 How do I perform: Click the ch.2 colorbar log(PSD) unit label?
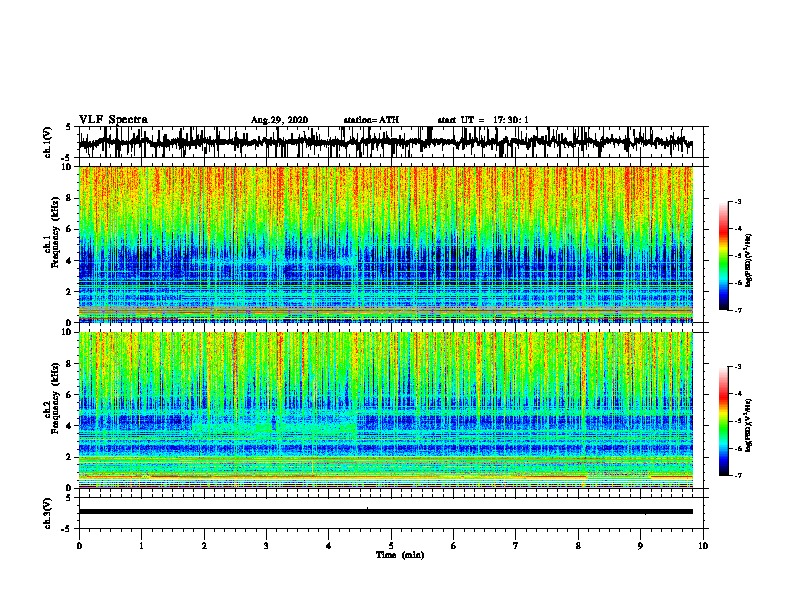(749, 425)
